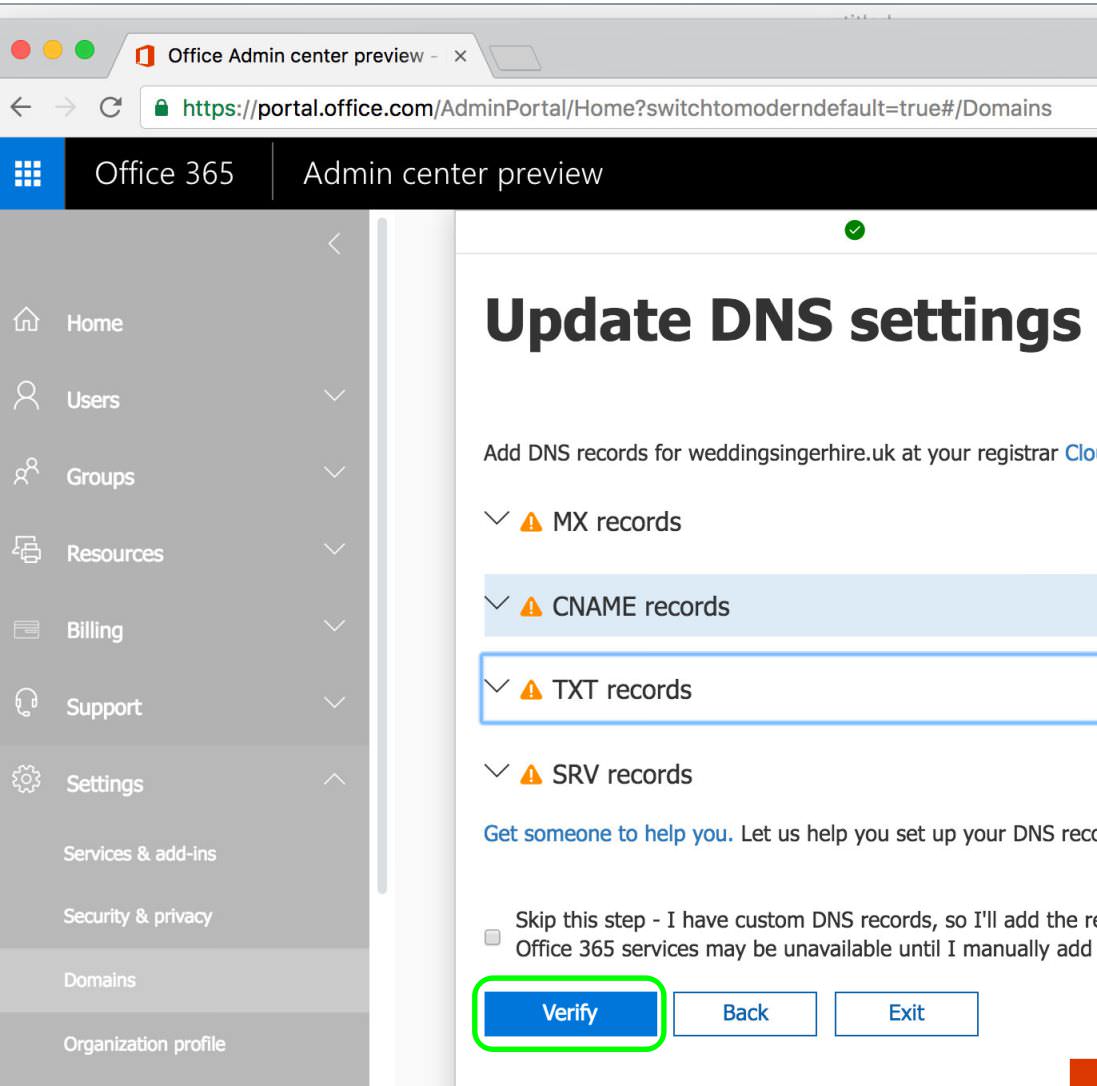Collapse the left navigation pane arrow

tap(334, 244)
